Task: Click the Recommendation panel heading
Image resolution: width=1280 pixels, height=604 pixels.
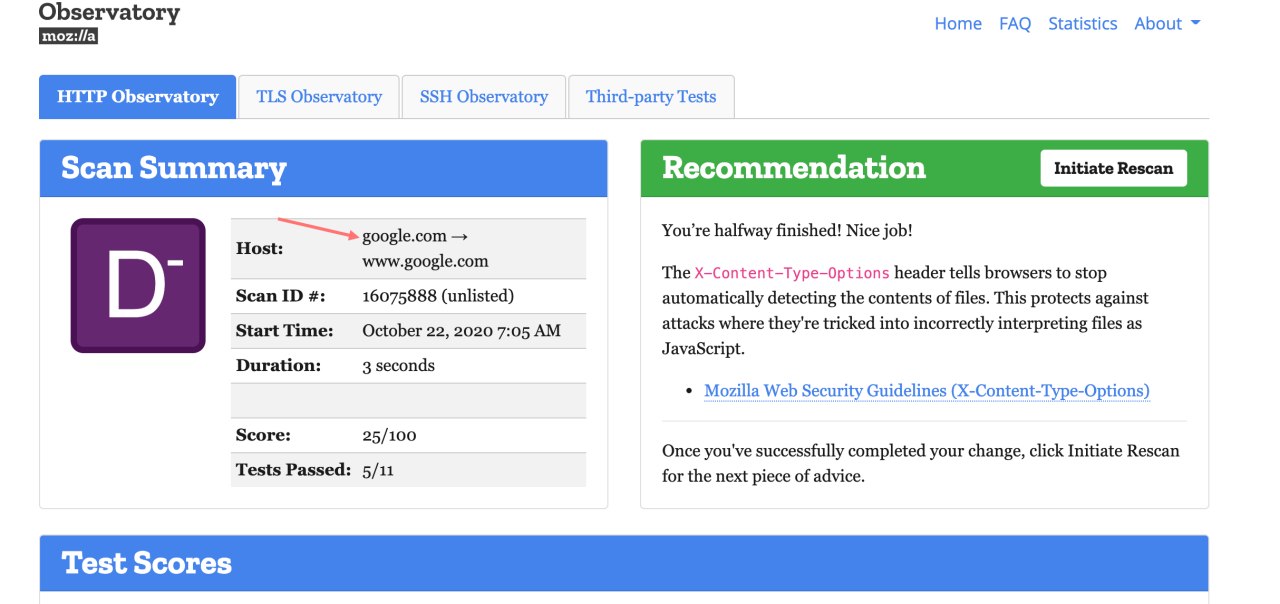Action: 794,168
